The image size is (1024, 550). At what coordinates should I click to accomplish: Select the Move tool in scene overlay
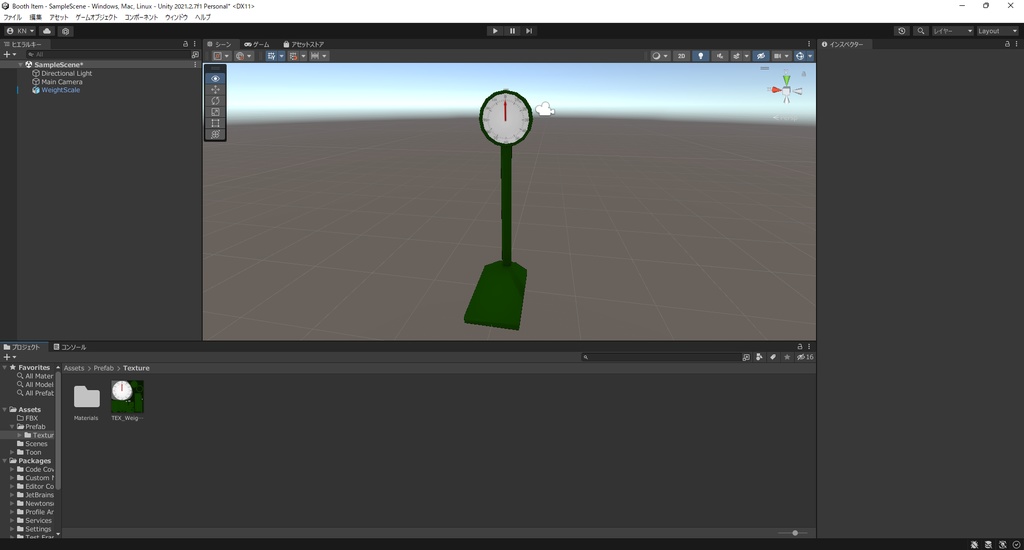tap(215, 89)
